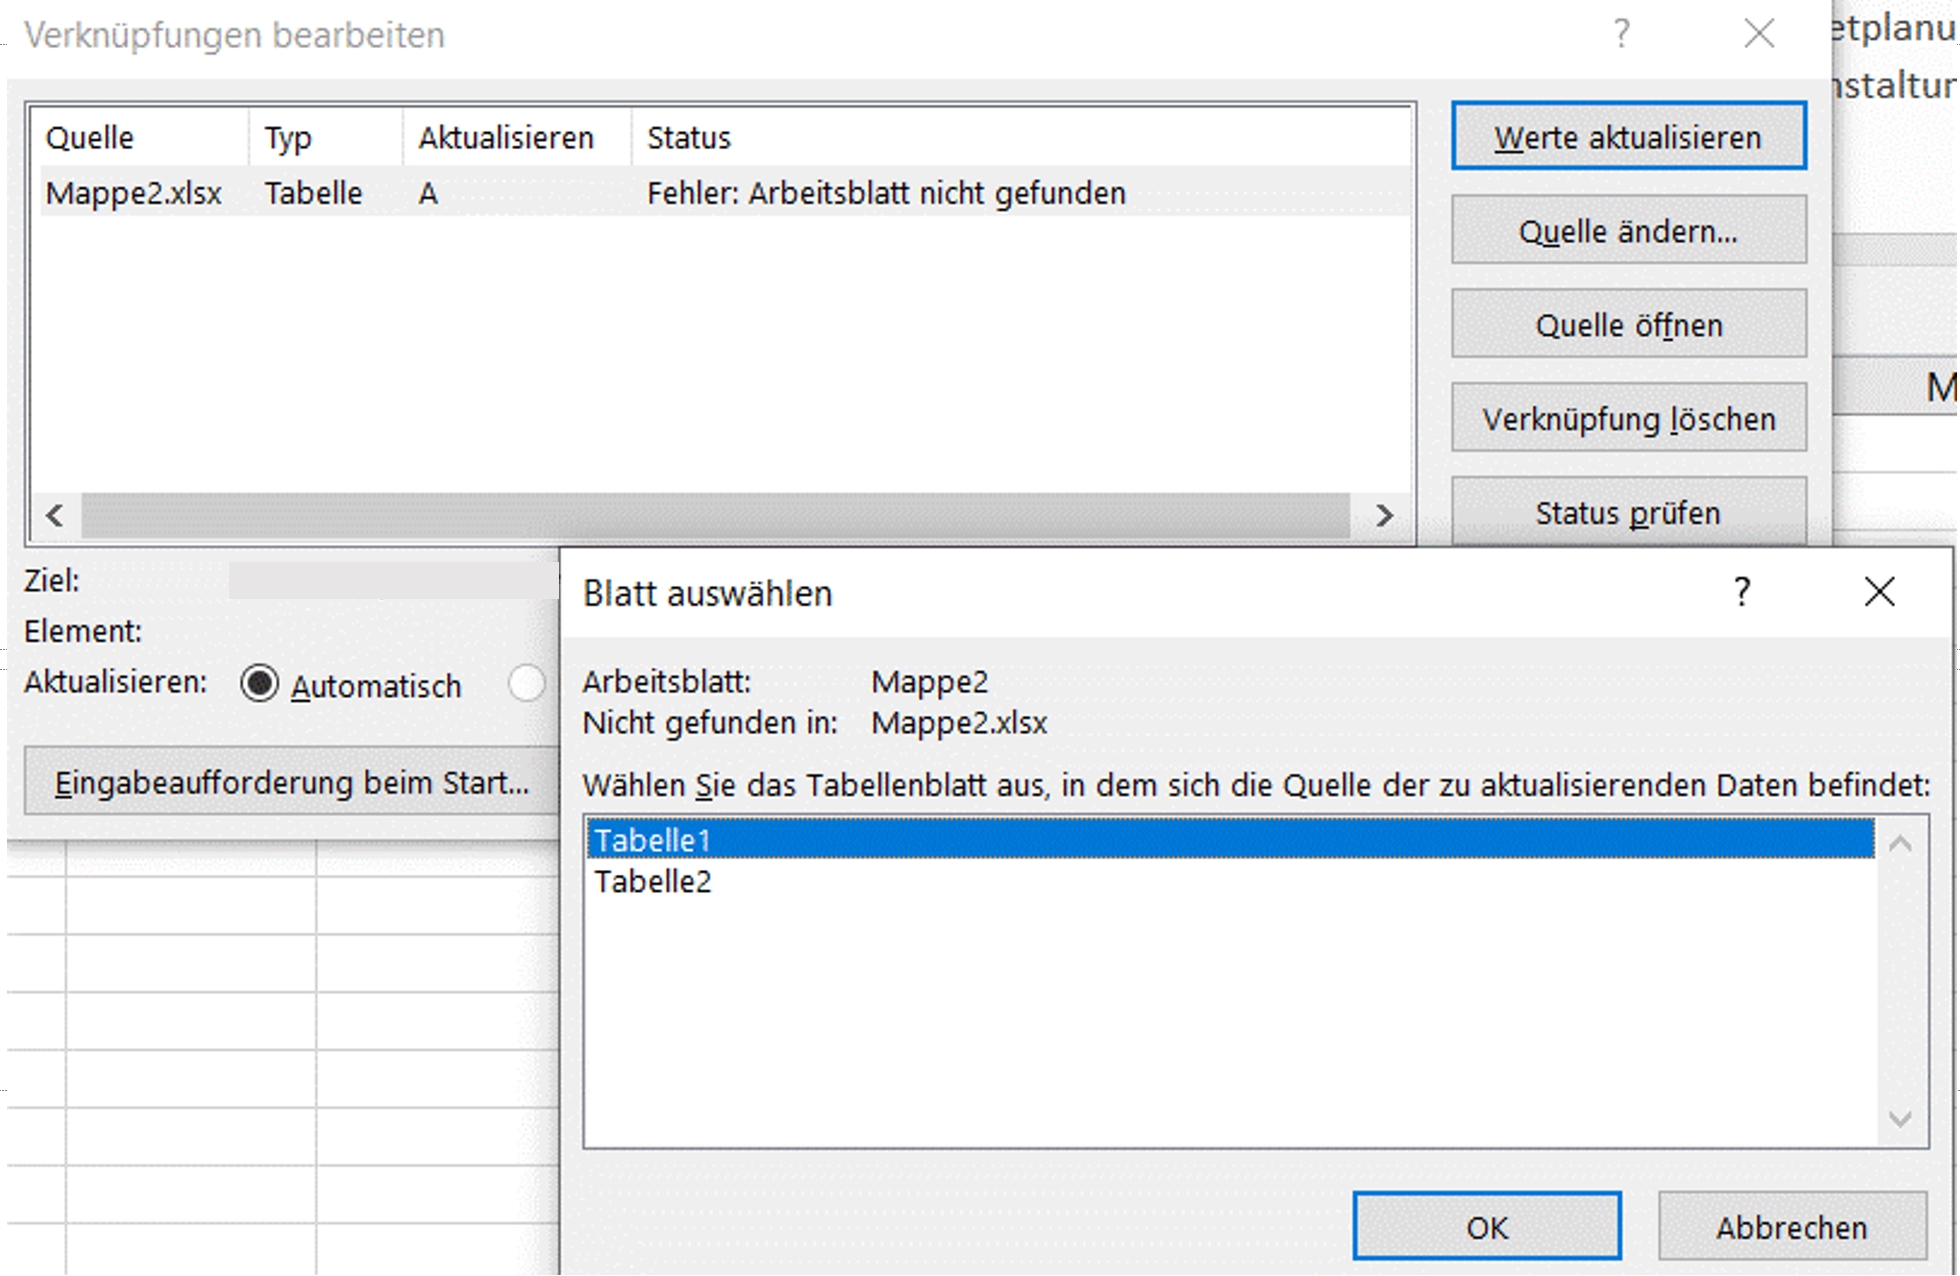Screen dimensions: 1960x1276
Task: Click the right scroll arrow under the link list
Action: click(1386, 517)
